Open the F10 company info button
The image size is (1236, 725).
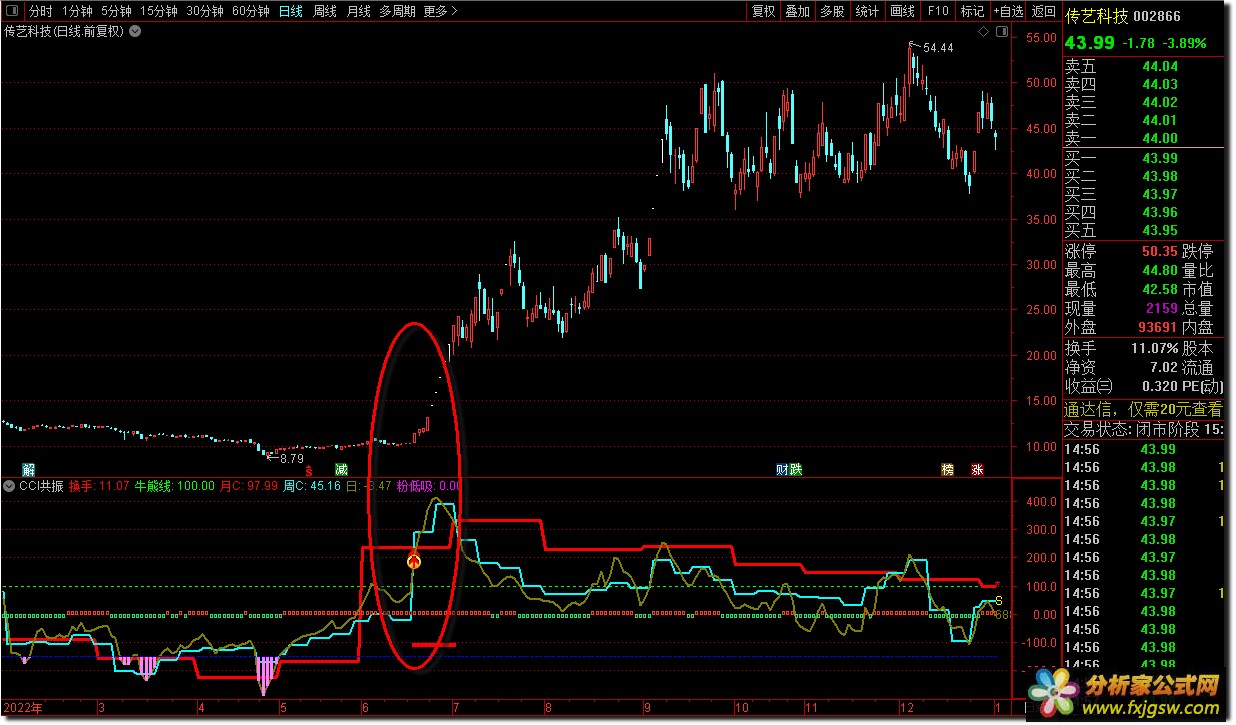click(937, 11)
